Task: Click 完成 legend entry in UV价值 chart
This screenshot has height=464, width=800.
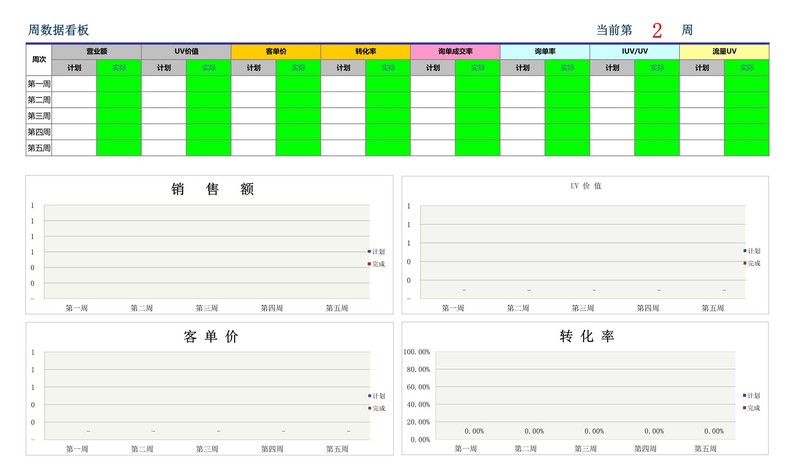Action: click(752, 263)
